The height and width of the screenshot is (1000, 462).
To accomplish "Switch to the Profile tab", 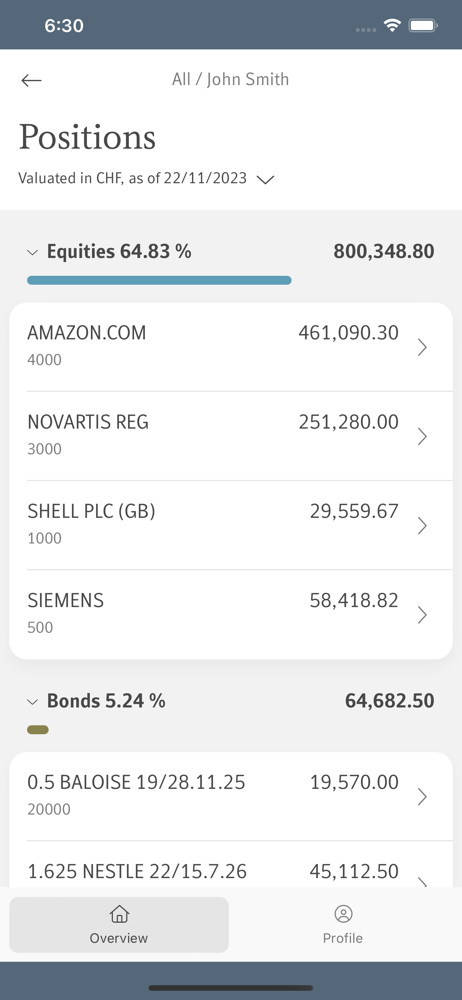I will tap(343, 925).
